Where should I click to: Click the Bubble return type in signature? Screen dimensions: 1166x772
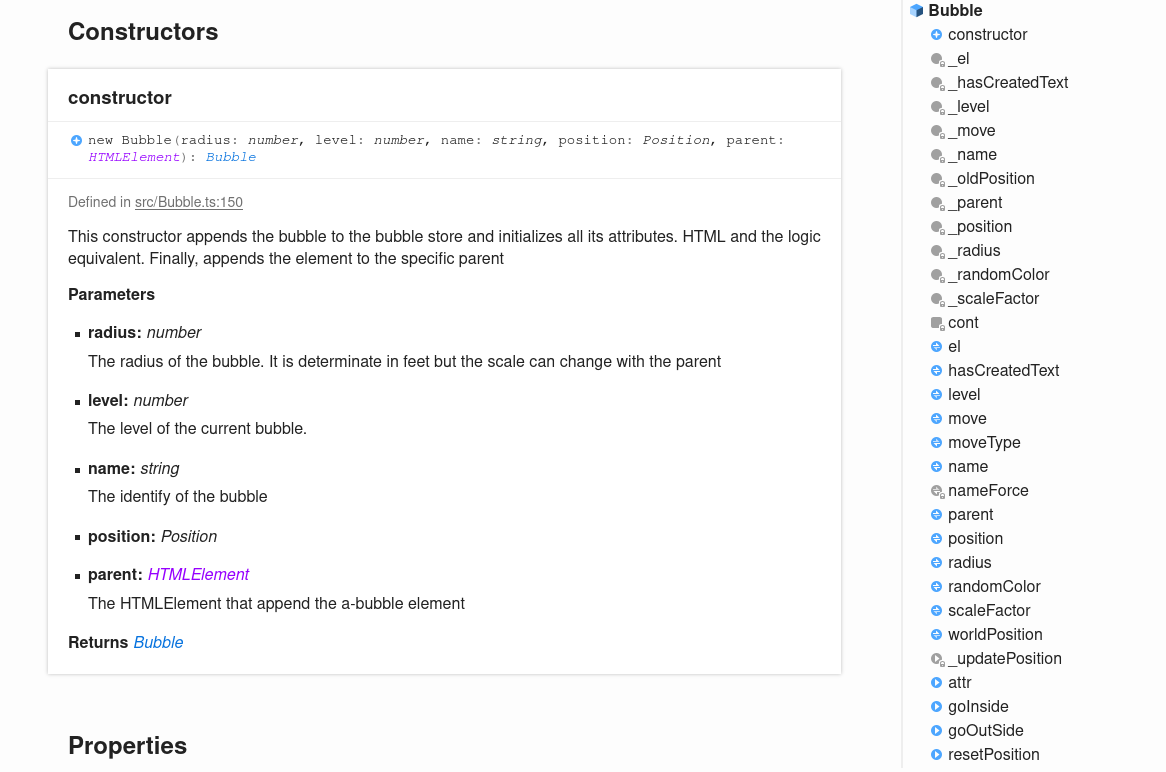click(231, 157)
